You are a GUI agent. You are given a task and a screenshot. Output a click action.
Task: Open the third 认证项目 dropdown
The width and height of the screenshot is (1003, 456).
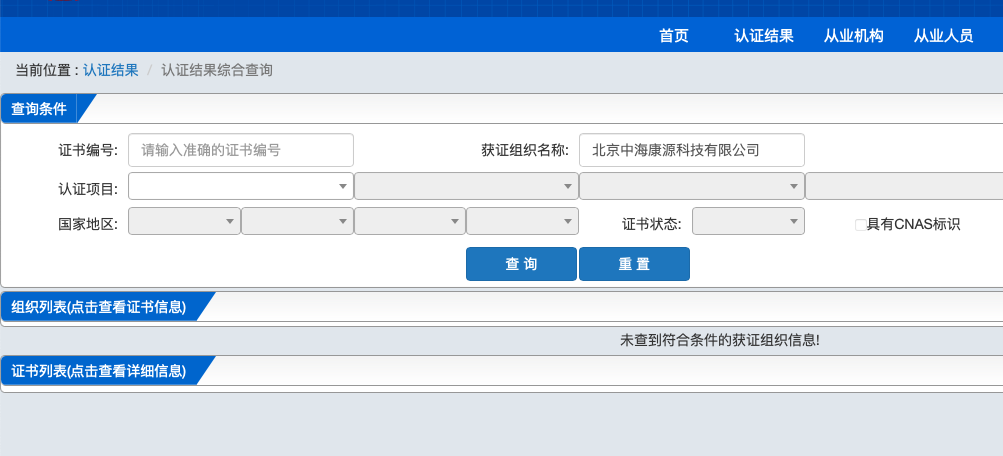[x=691, y=186]
